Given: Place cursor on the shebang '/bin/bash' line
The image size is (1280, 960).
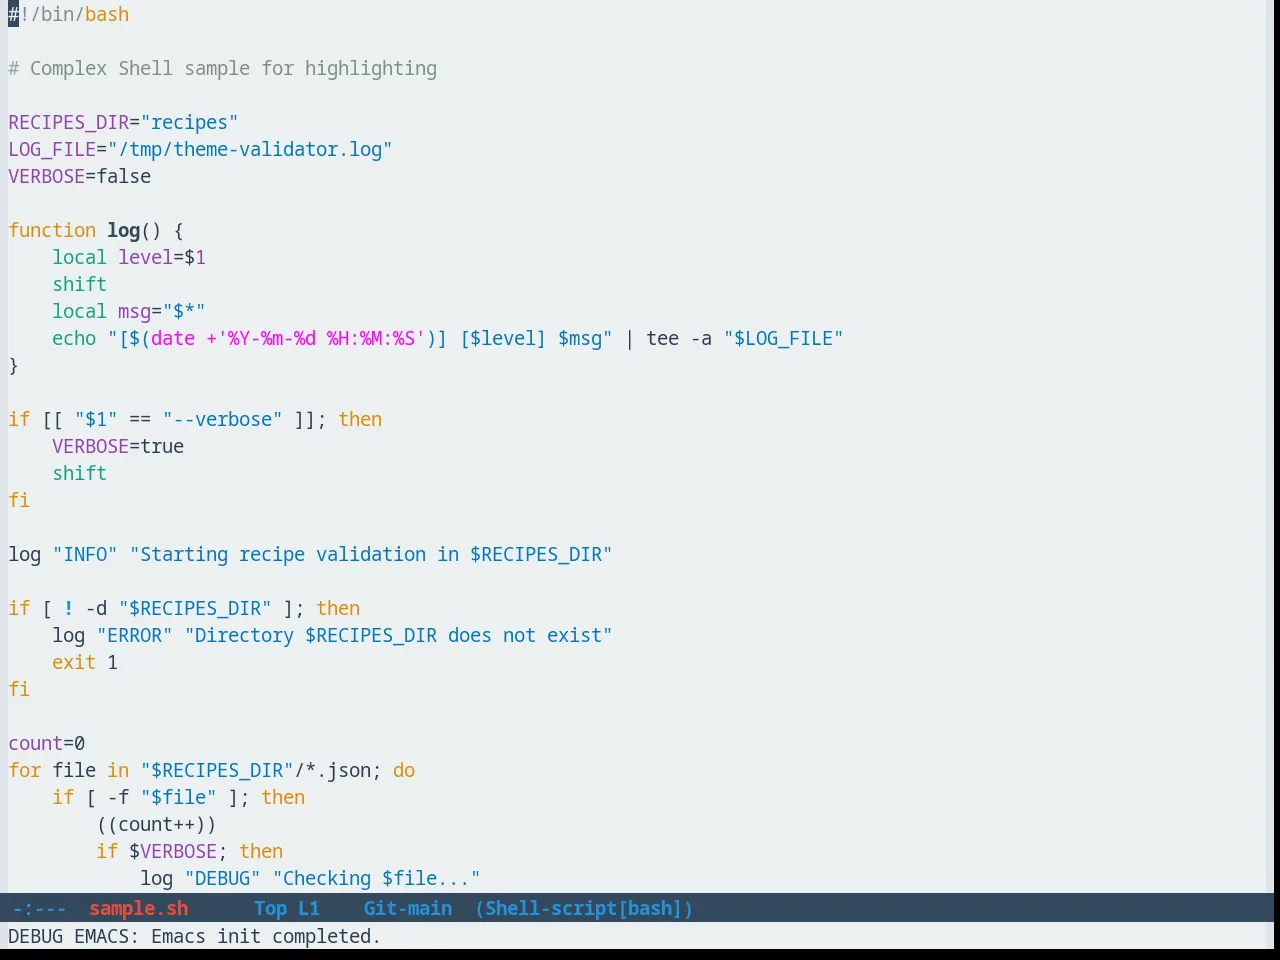Looking at the screenshot, I should pyautogui.click(x=69, y=14).
